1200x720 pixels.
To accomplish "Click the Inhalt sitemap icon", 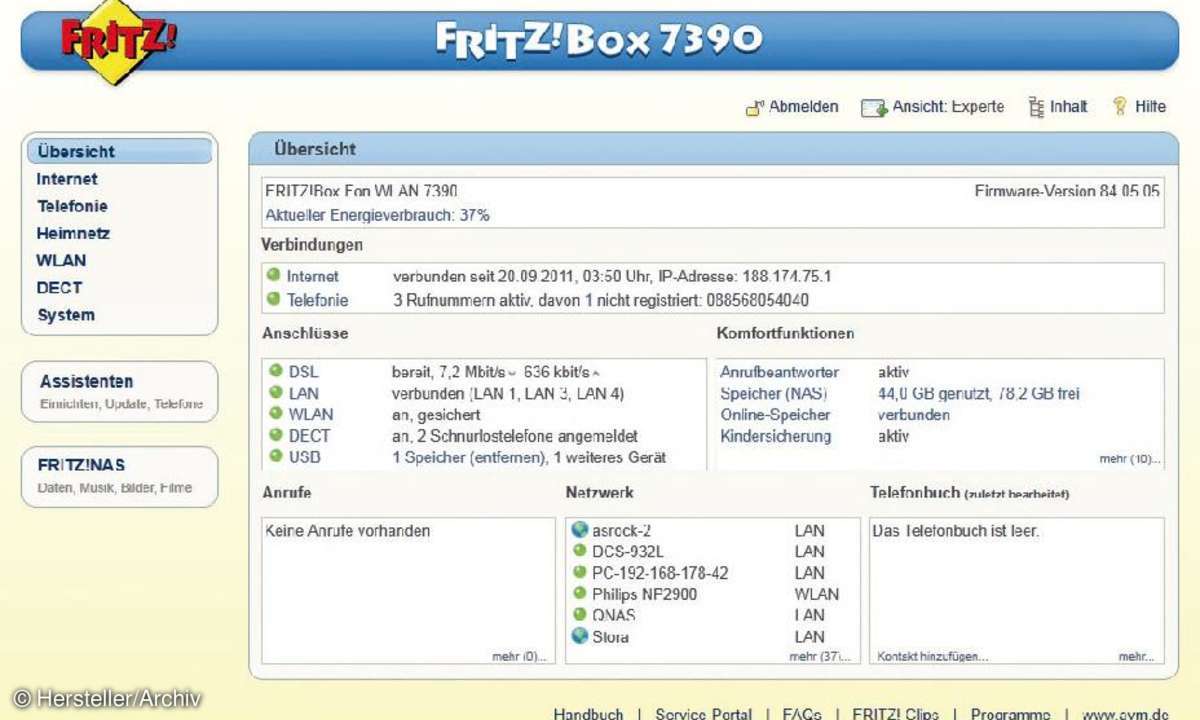I will coord(1036,107).
